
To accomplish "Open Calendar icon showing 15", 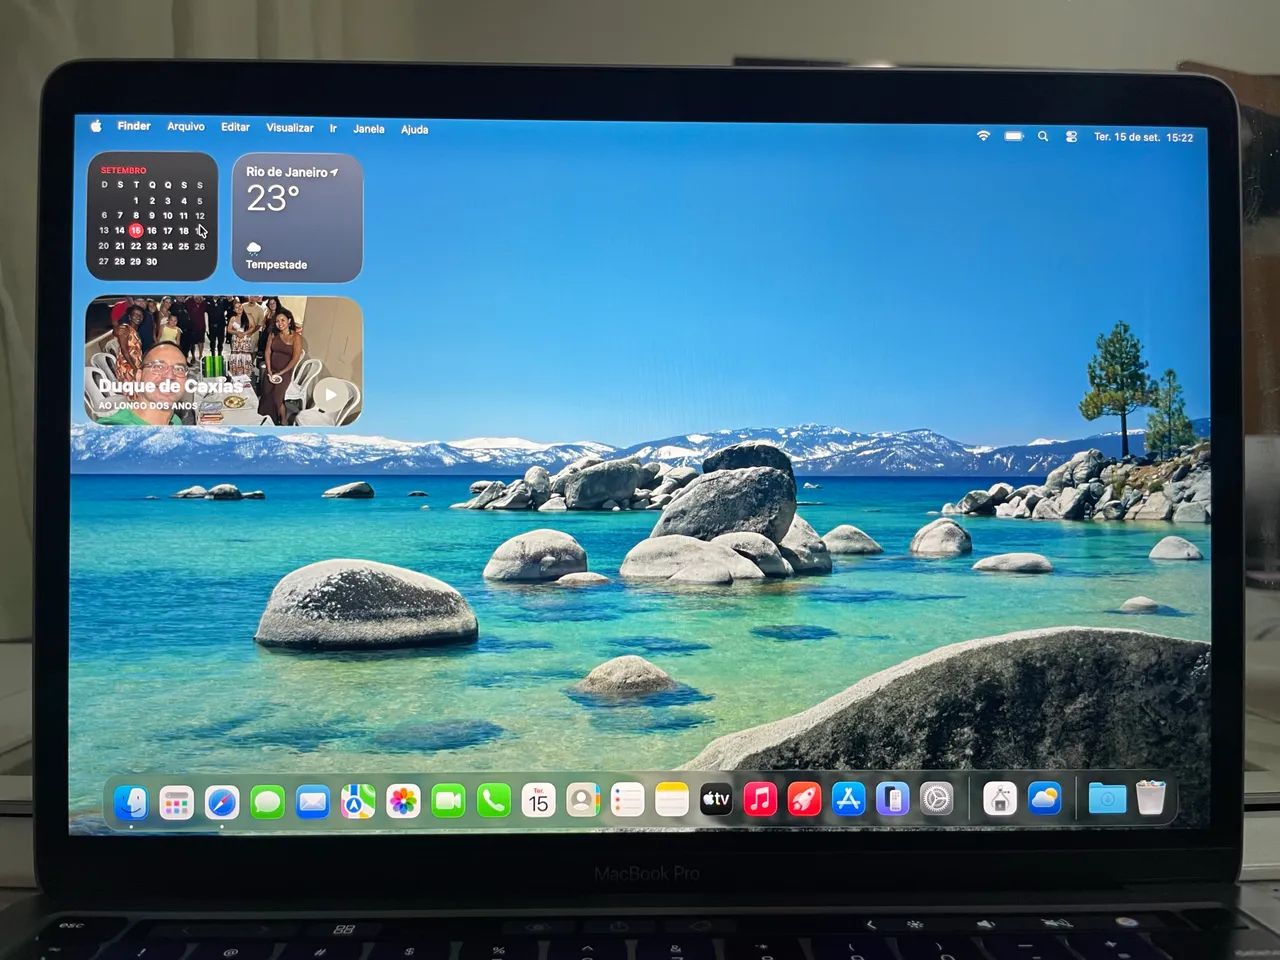I will [538, 800].
